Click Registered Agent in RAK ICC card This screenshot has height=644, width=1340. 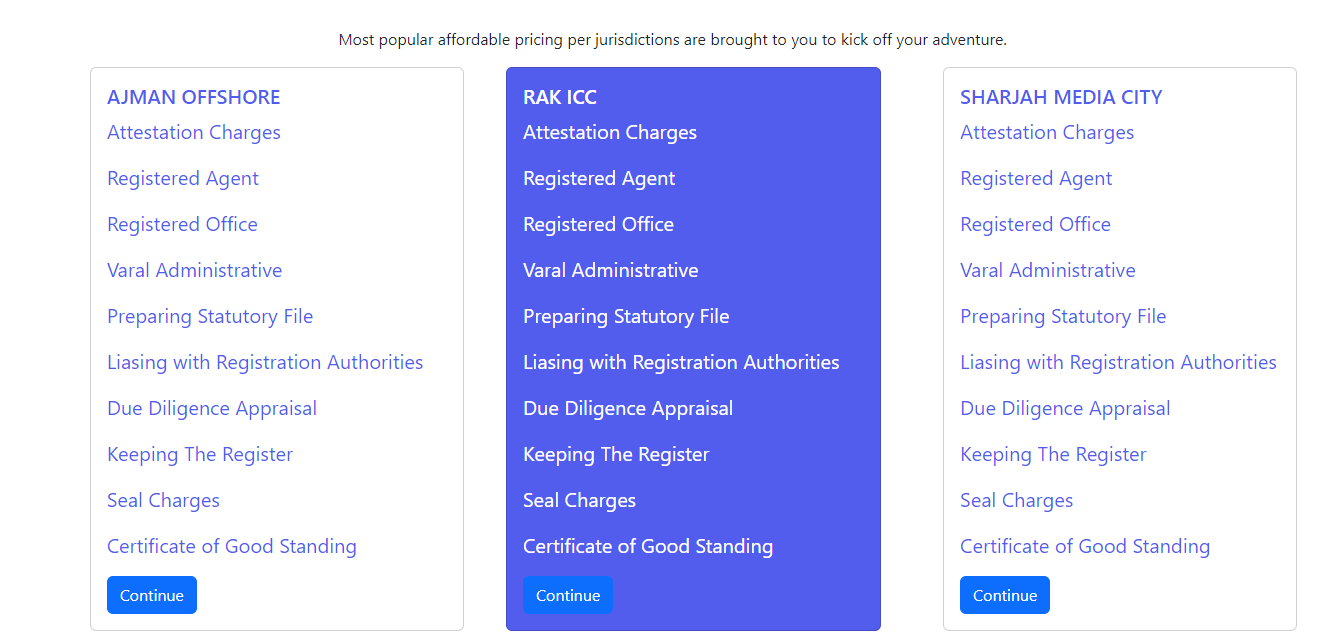[598, 178]
